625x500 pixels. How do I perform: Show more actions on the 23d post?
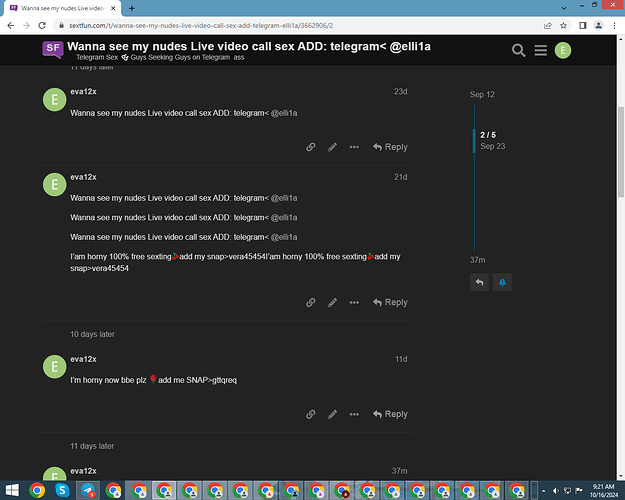click(x=354, y=147)
